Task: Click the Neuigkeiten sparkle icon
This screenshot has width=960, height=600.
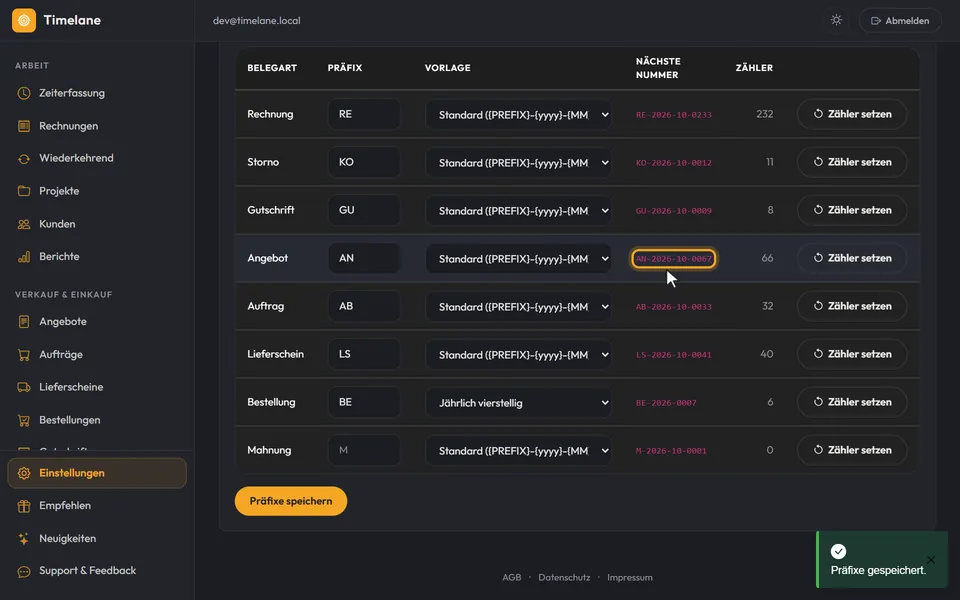Action: pos(24,539)
